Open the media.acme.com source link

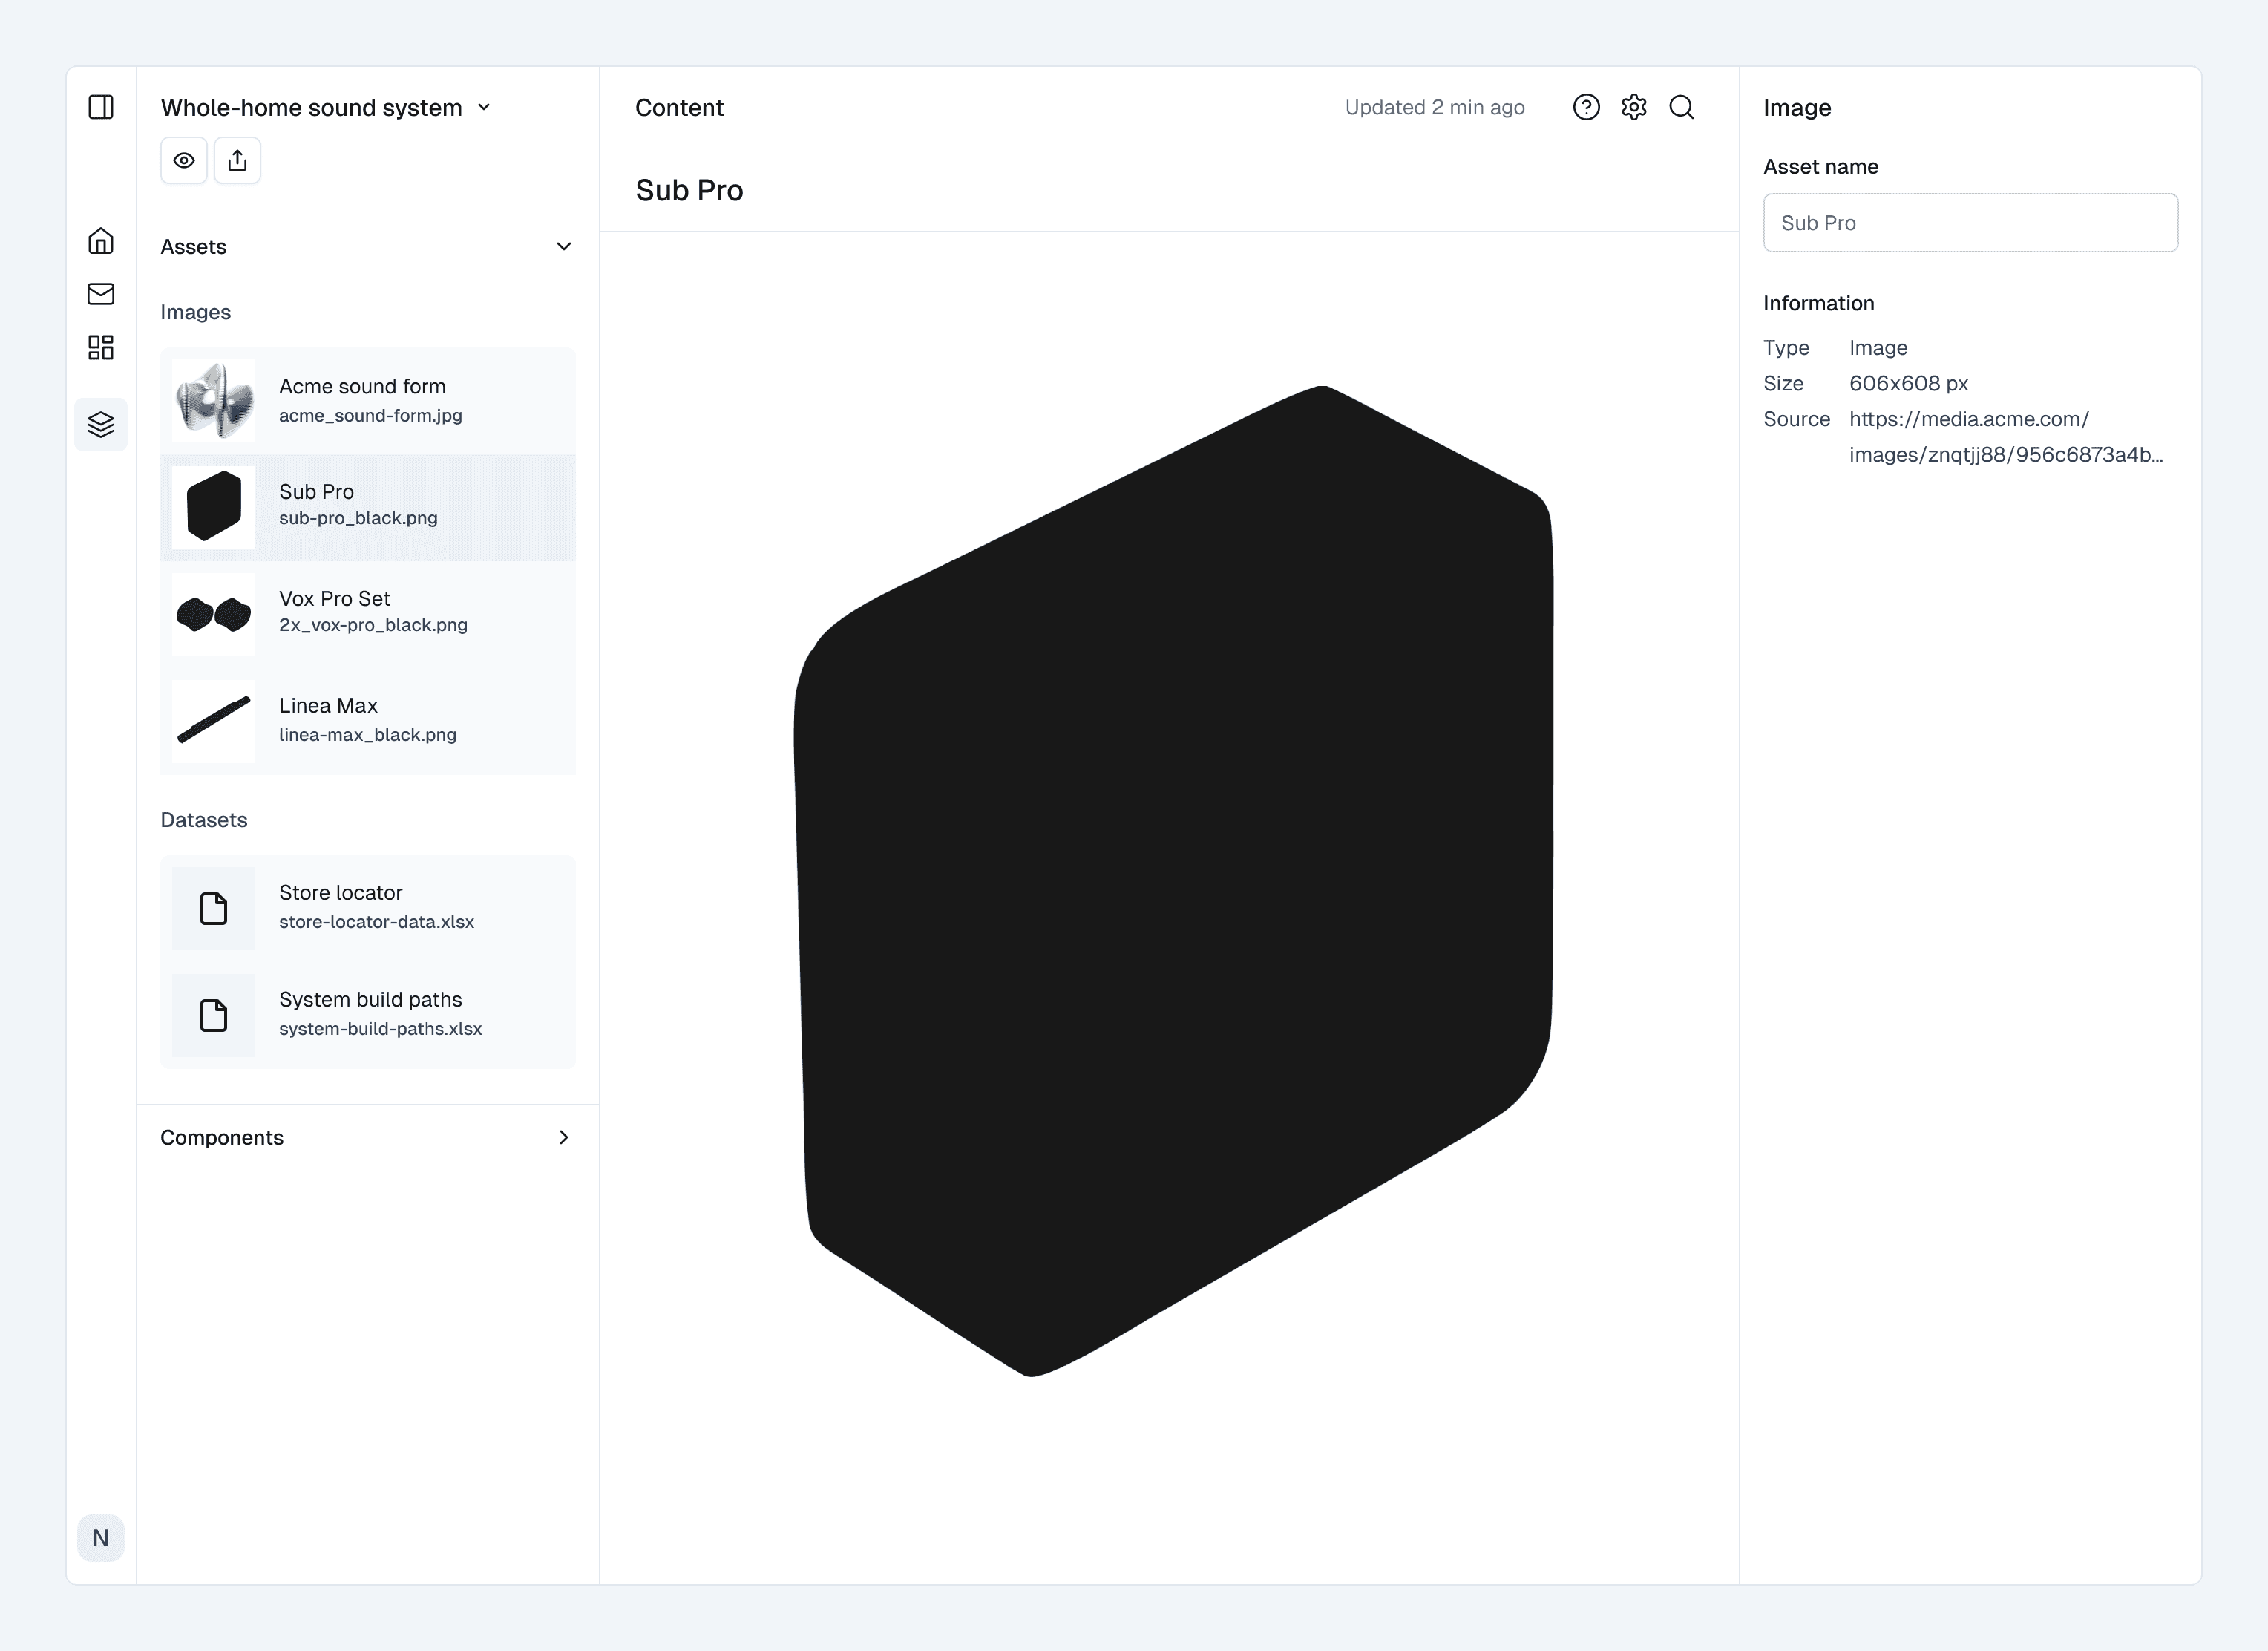pyautogui.click(x=2006, y=437)
